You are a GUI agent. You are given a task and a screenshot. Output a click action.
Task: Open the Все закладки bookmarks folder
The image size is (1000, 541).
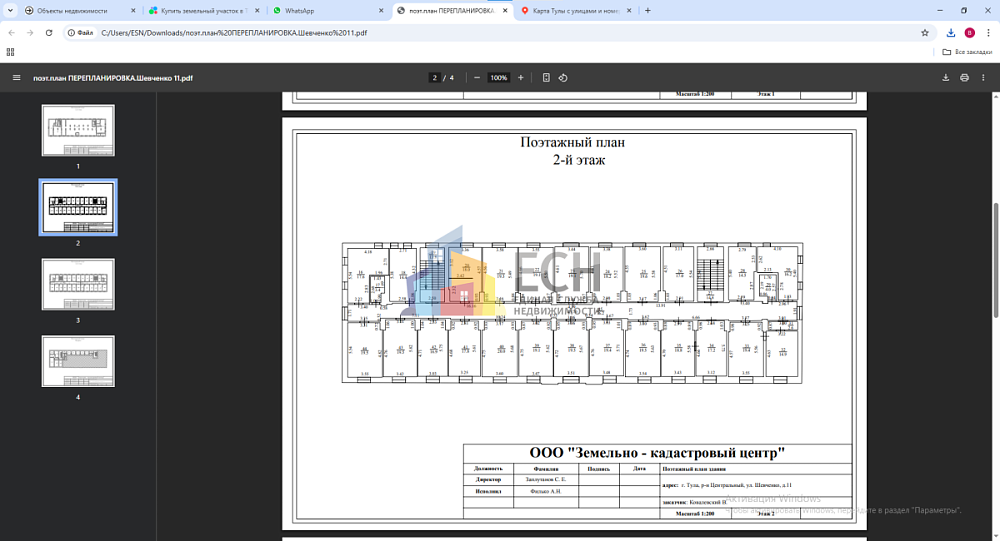[967, 52]
